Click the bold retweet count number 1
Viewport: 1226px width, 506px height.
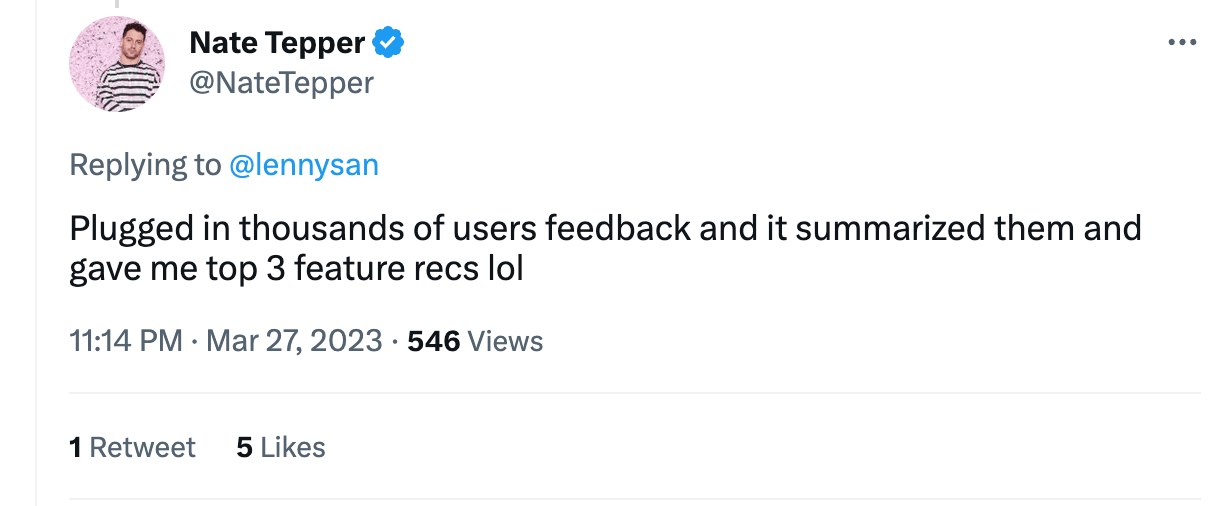pyautogui.click(x=75, y=447)
